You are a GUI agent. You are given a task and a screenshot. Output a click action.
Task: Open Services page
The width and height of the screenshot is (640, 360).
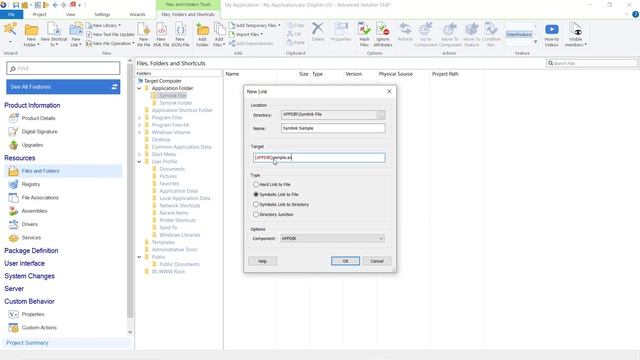pyautogui.click(x=31, y=238)
